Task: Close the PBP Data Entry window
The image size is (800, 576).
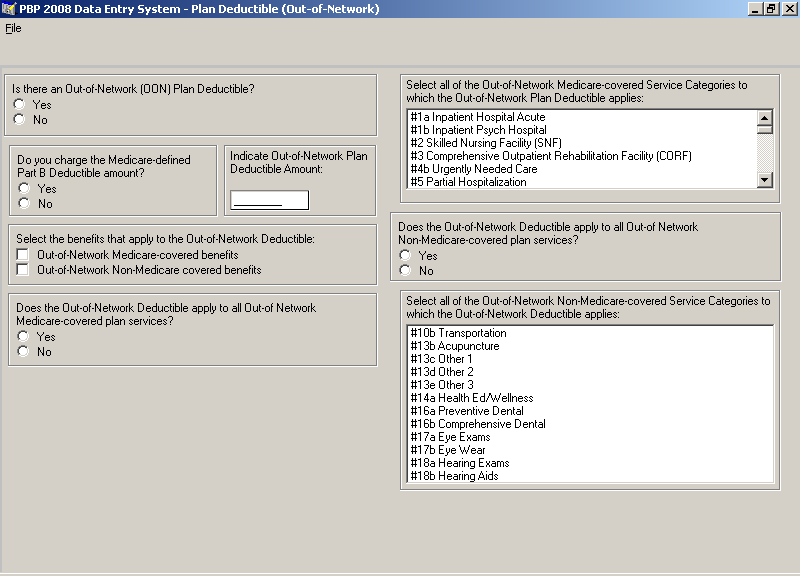Action: (x=789, y=9)
